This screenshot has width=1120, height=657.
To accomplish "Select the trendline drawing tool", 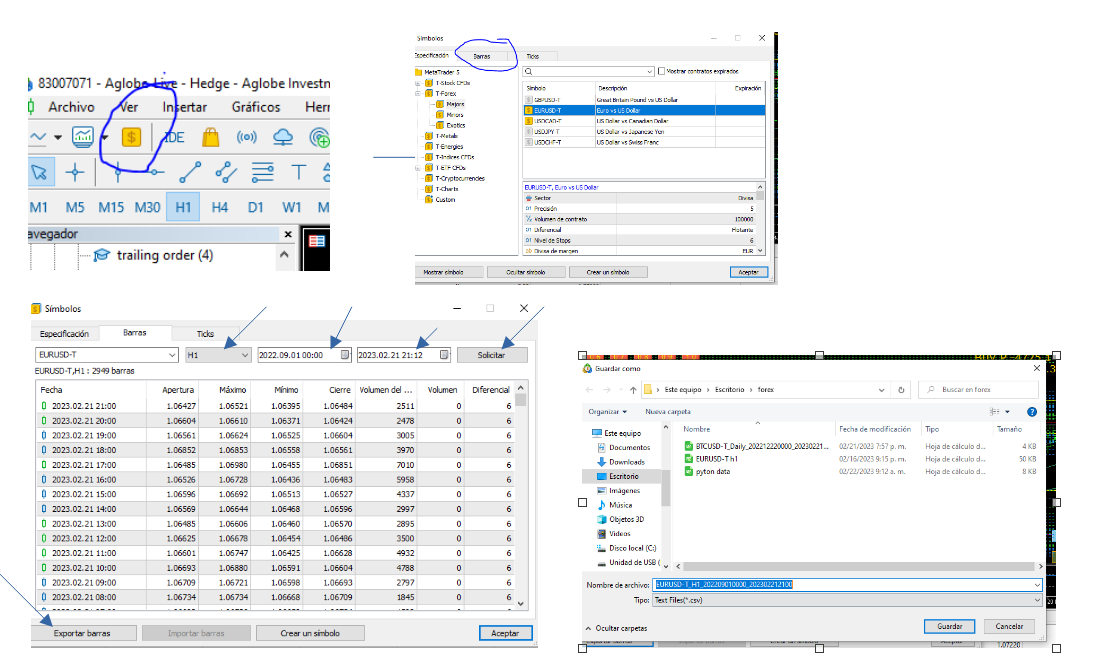I will (189, 172).
